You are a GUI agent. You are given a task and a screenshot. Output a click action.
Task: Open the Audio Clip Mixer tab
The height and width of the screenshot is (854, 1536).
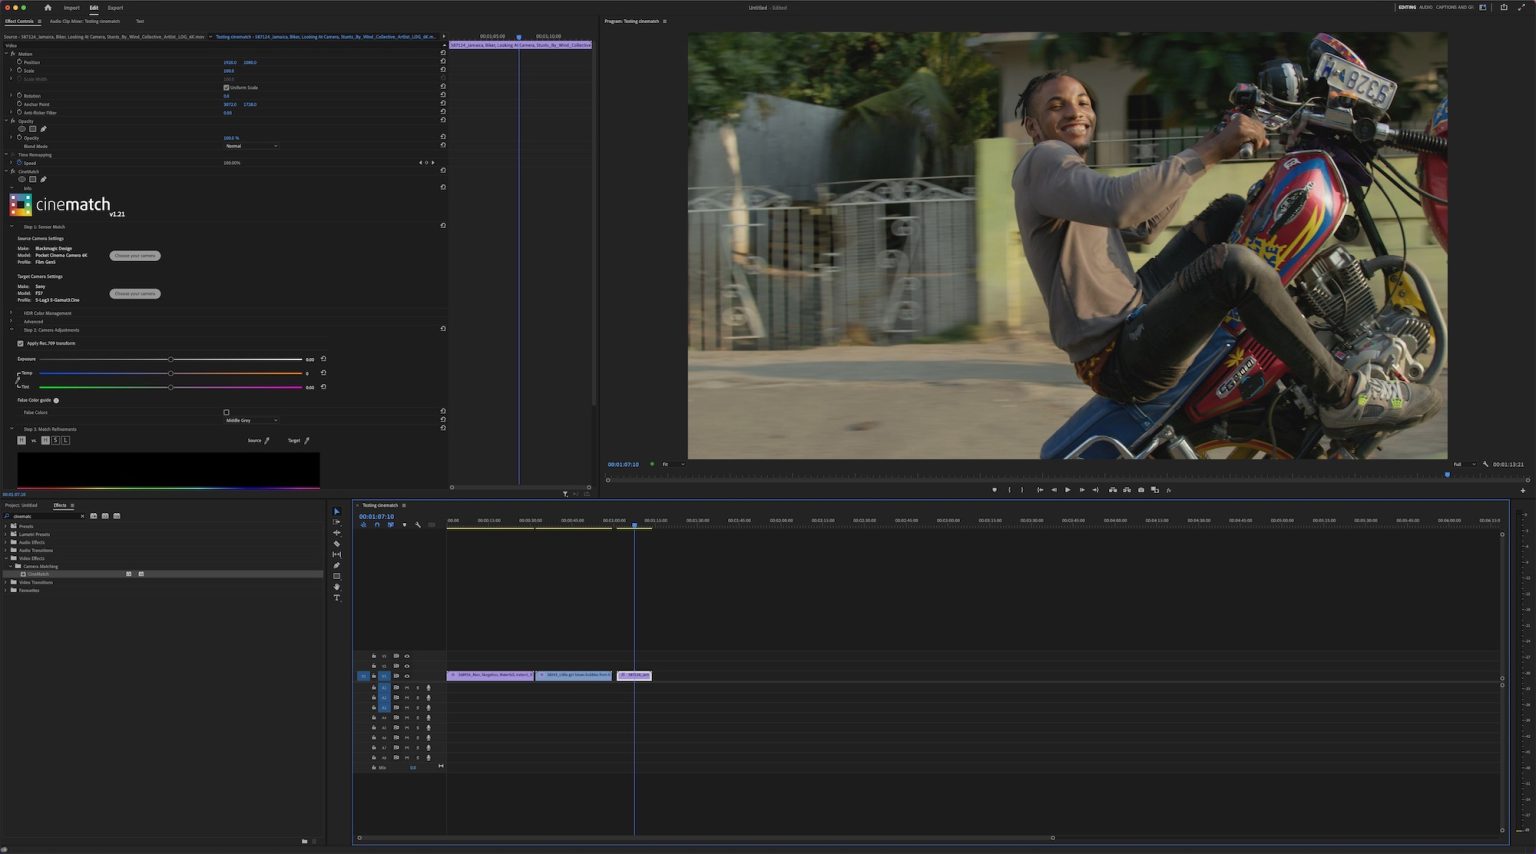[x=85, y=21]
